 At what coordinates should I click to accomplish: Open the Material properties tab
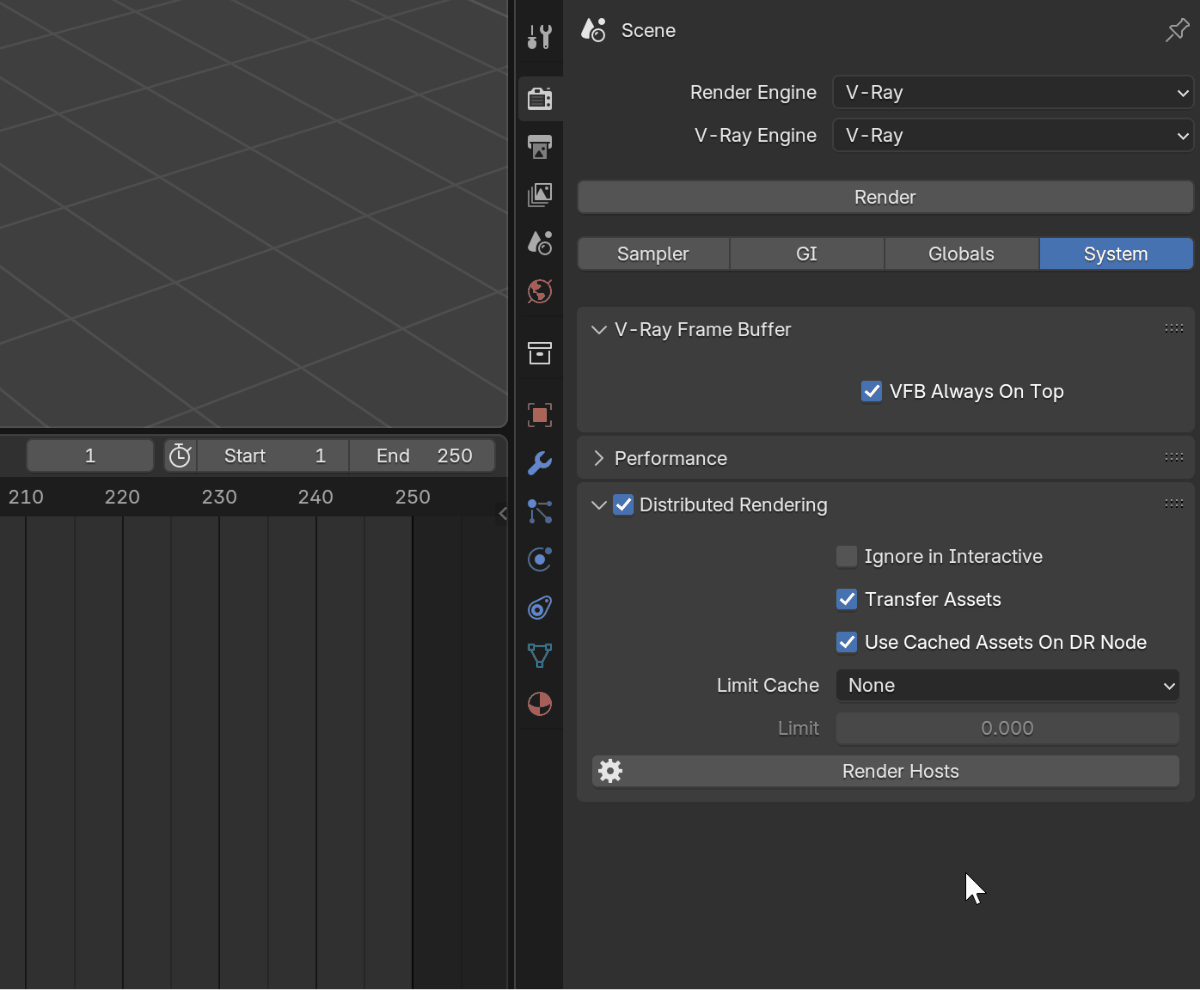pos(539,704)
